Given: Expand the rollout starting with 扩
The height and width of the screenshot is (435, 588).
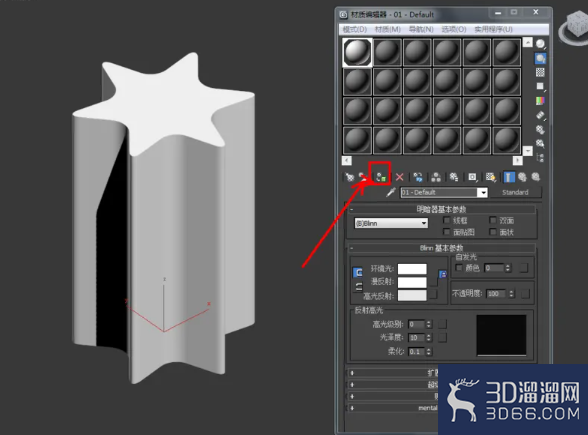Looking at the screenshot, I should 392,373.
